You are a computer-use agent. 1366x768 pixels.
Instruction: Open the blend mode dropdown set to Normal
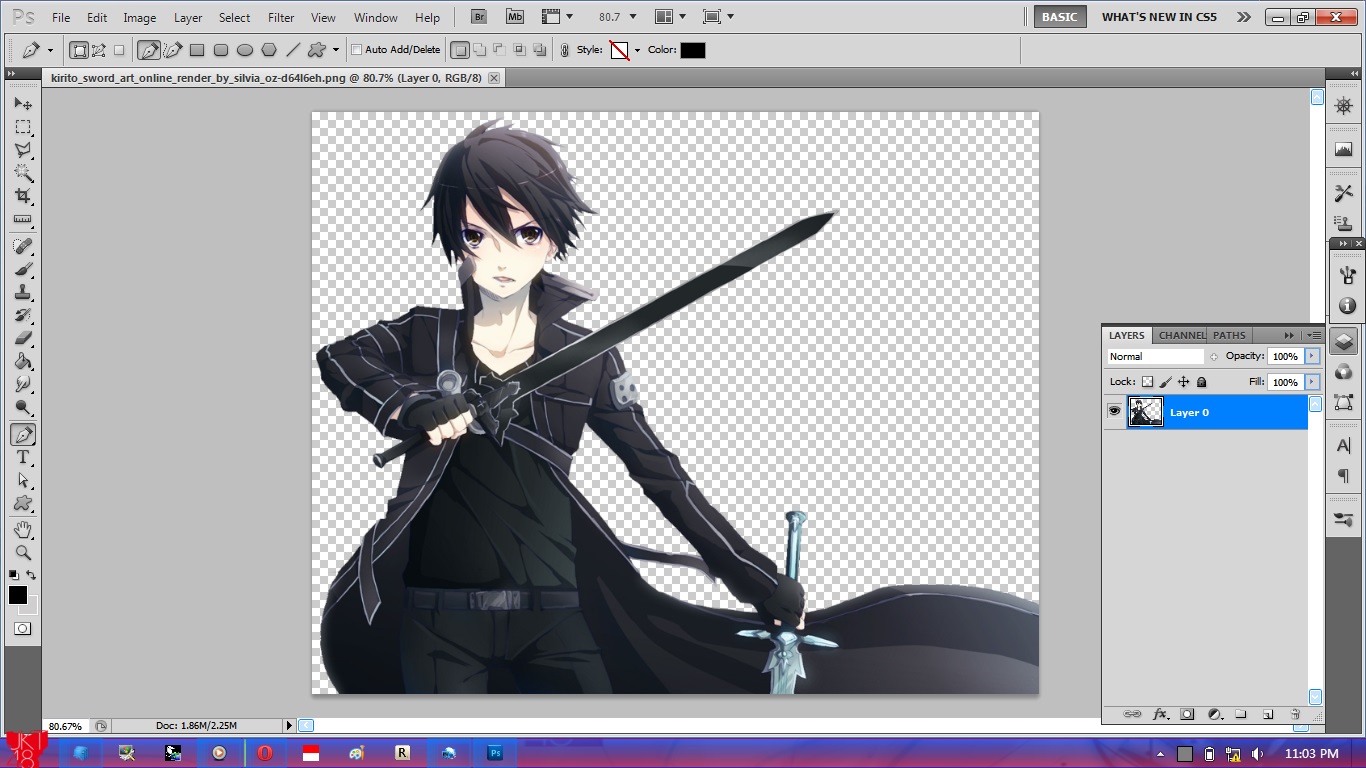point(1156,356)
